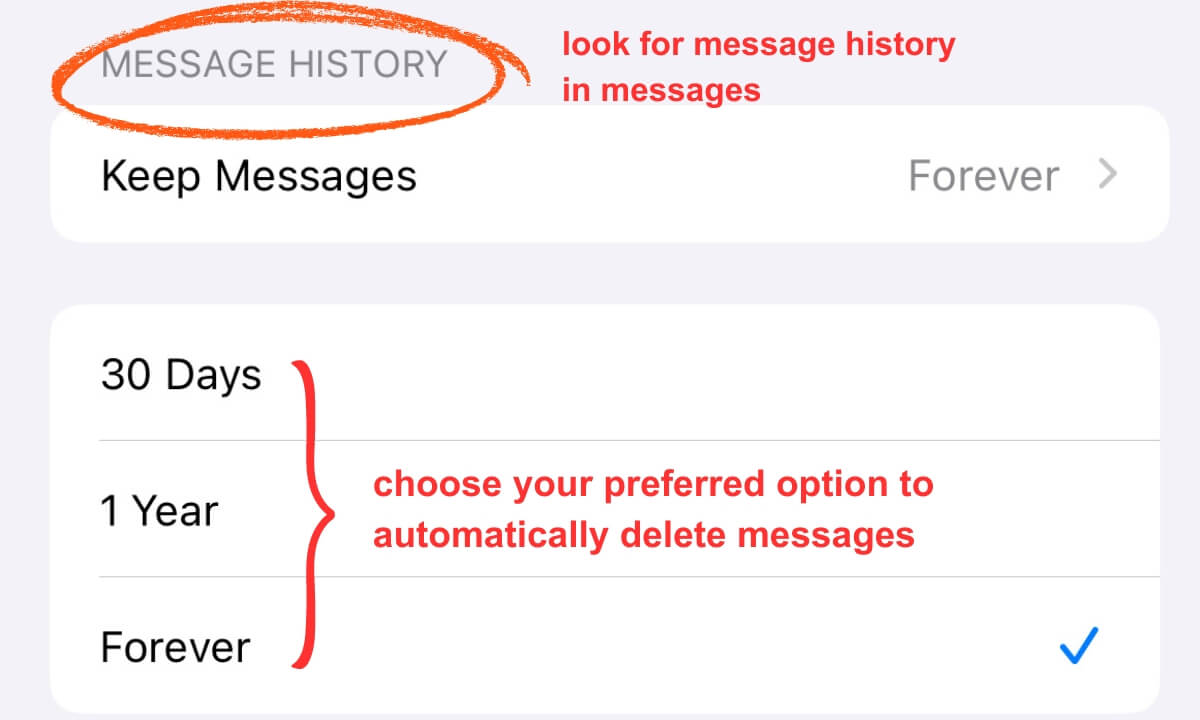Click the word 'Messages' in Keep Messages
Image resolution: width=1200 pixels, height=720 pixels.
pos(316,177)
